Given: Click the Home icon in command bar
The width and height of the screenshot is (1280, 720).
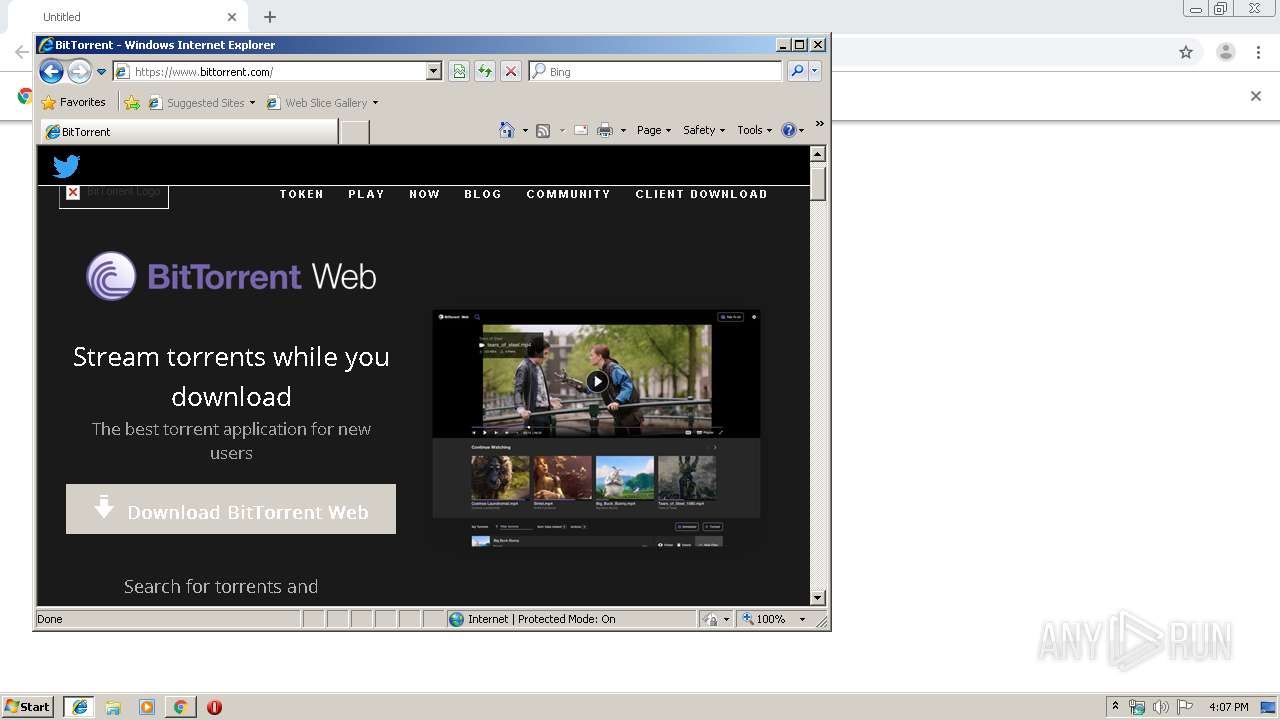Looking at the screenshot, I should pyautogui.click(x=507, y=130).
